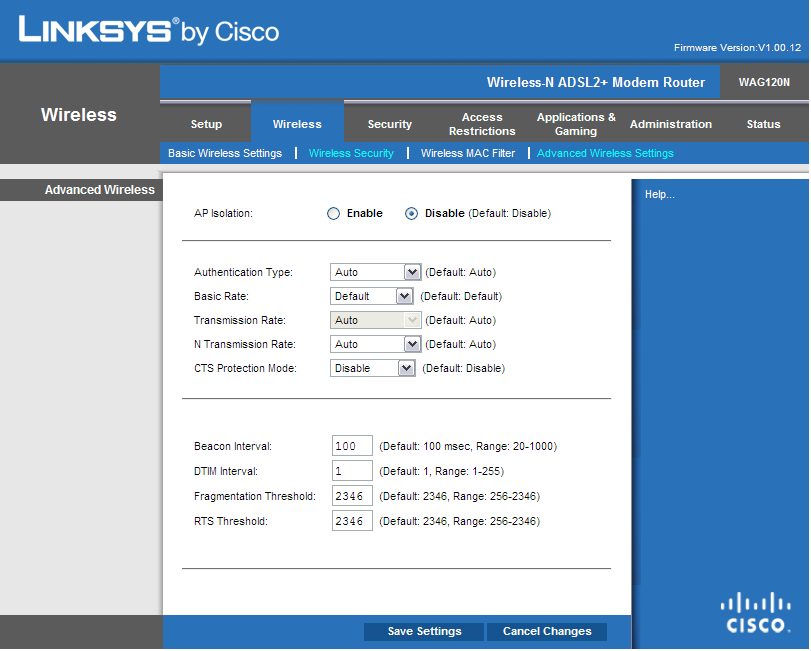The height and width of the screenshot is (651, 811).
Task: Click the CTS Protection Mode label
Action: click(245, 368)
